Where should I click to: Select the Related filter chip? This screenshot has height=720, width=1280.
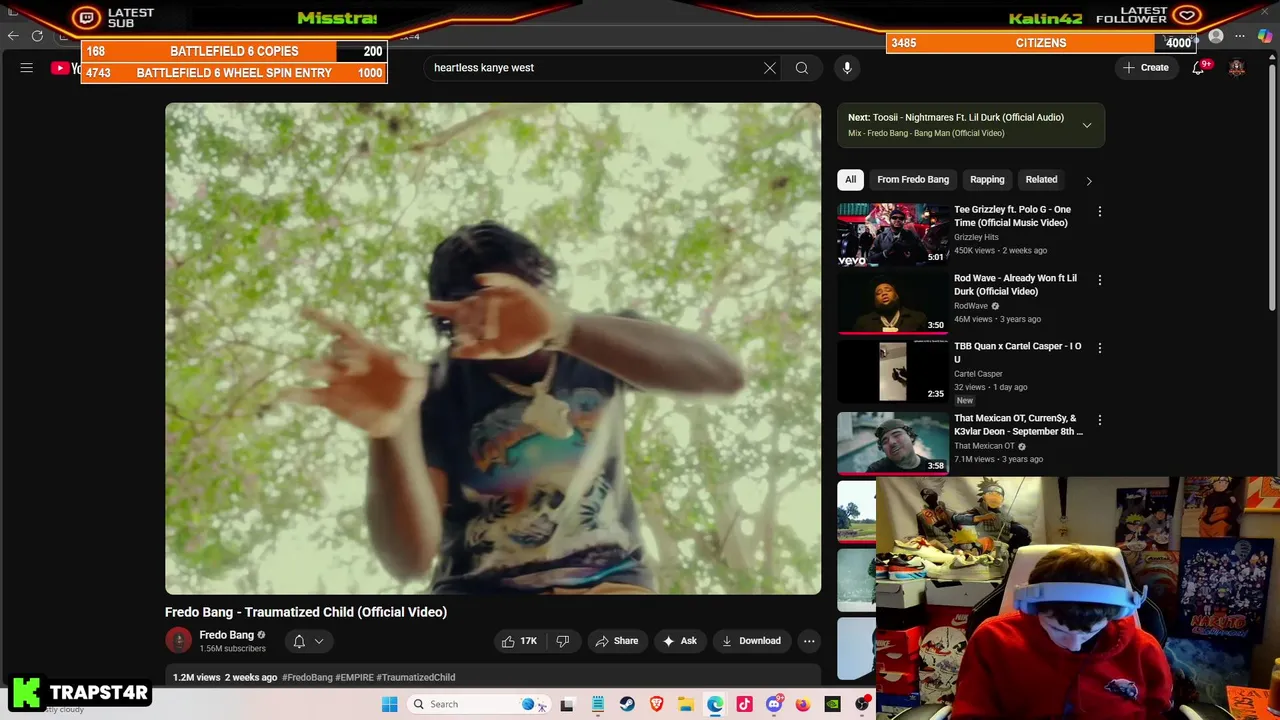pyautogui.click(x=1041, y=180)
